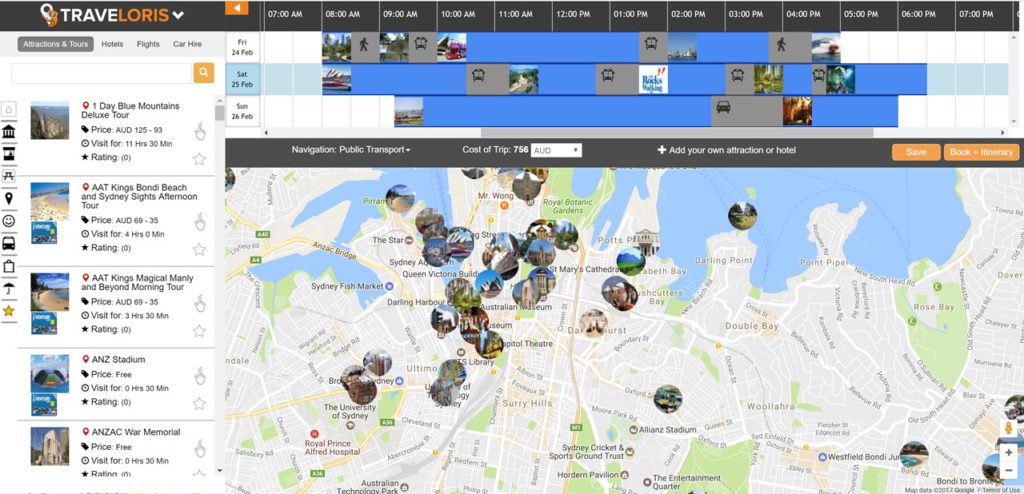This screenshot has width=1024, height=494.
Task: Click hand pointer icon for ANZ Stadium
Action: tap(200, 376)
